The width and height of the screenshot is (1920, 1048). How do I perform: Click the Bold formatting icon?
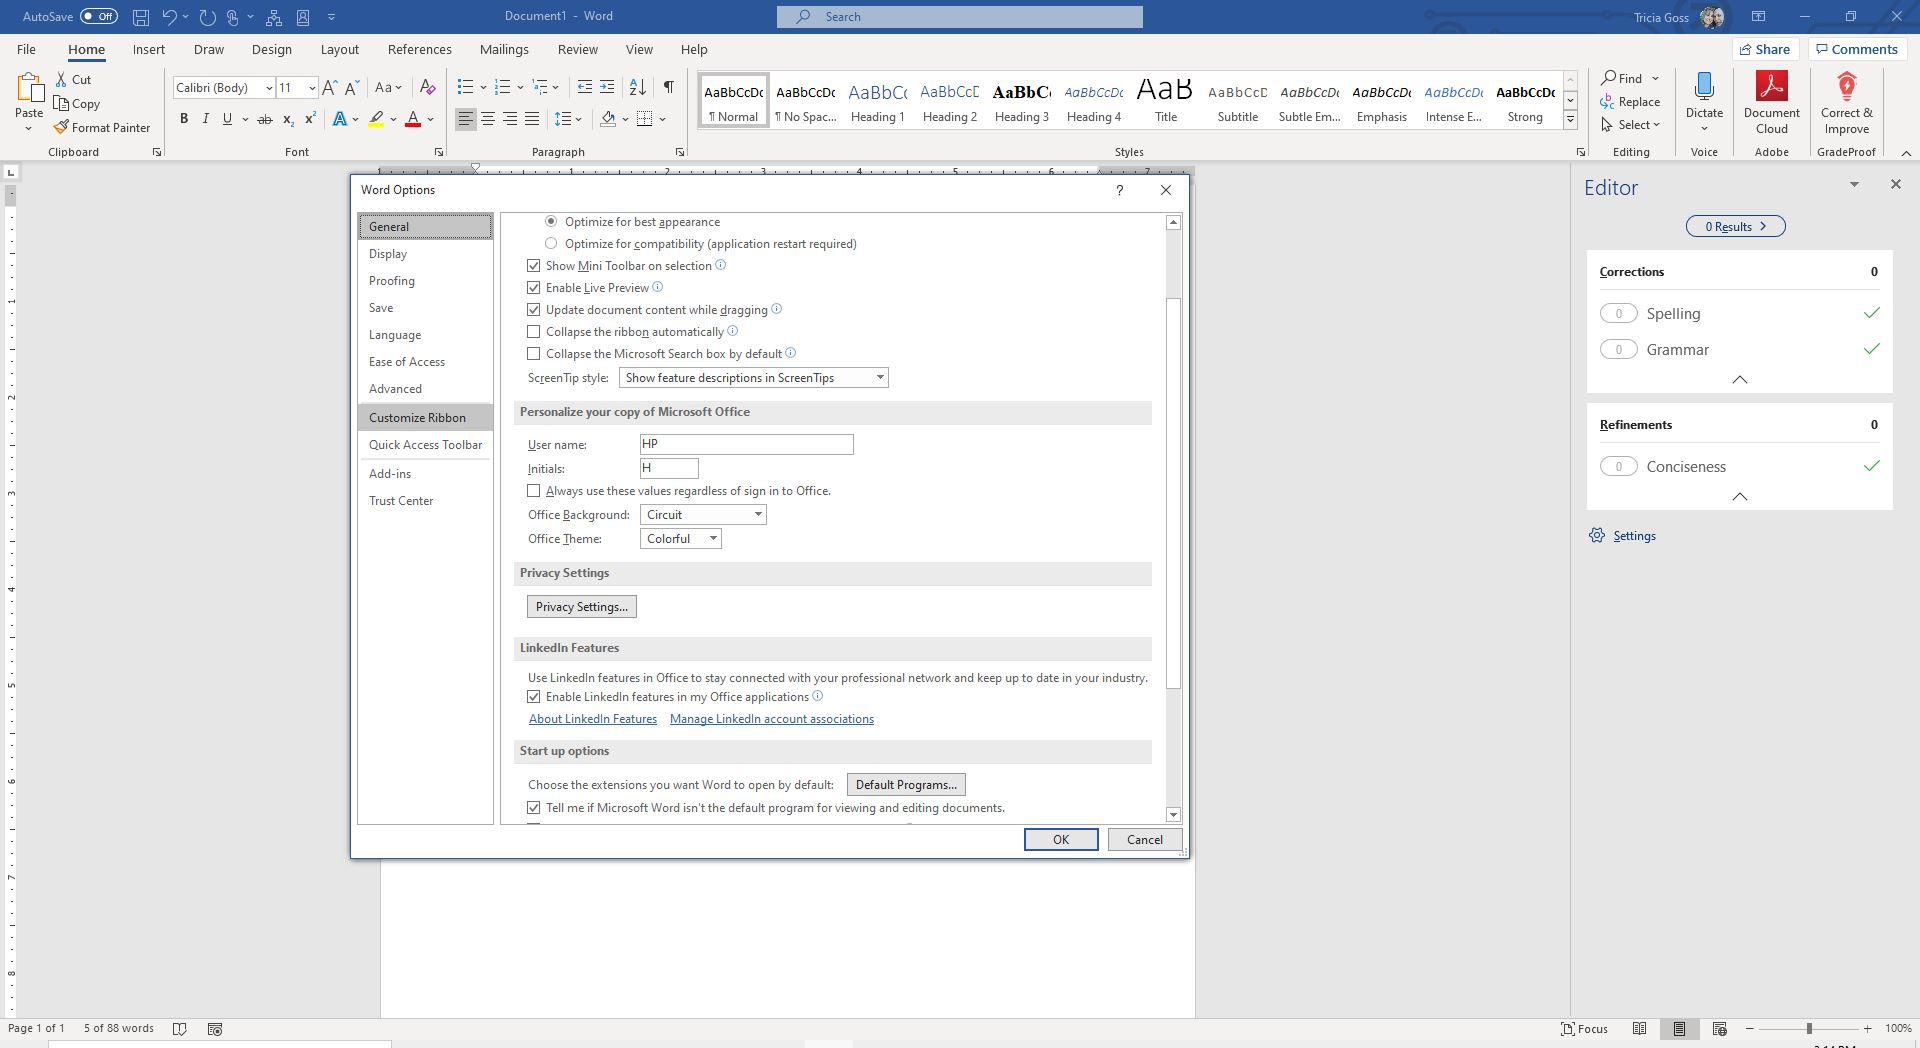coord(184,119)
